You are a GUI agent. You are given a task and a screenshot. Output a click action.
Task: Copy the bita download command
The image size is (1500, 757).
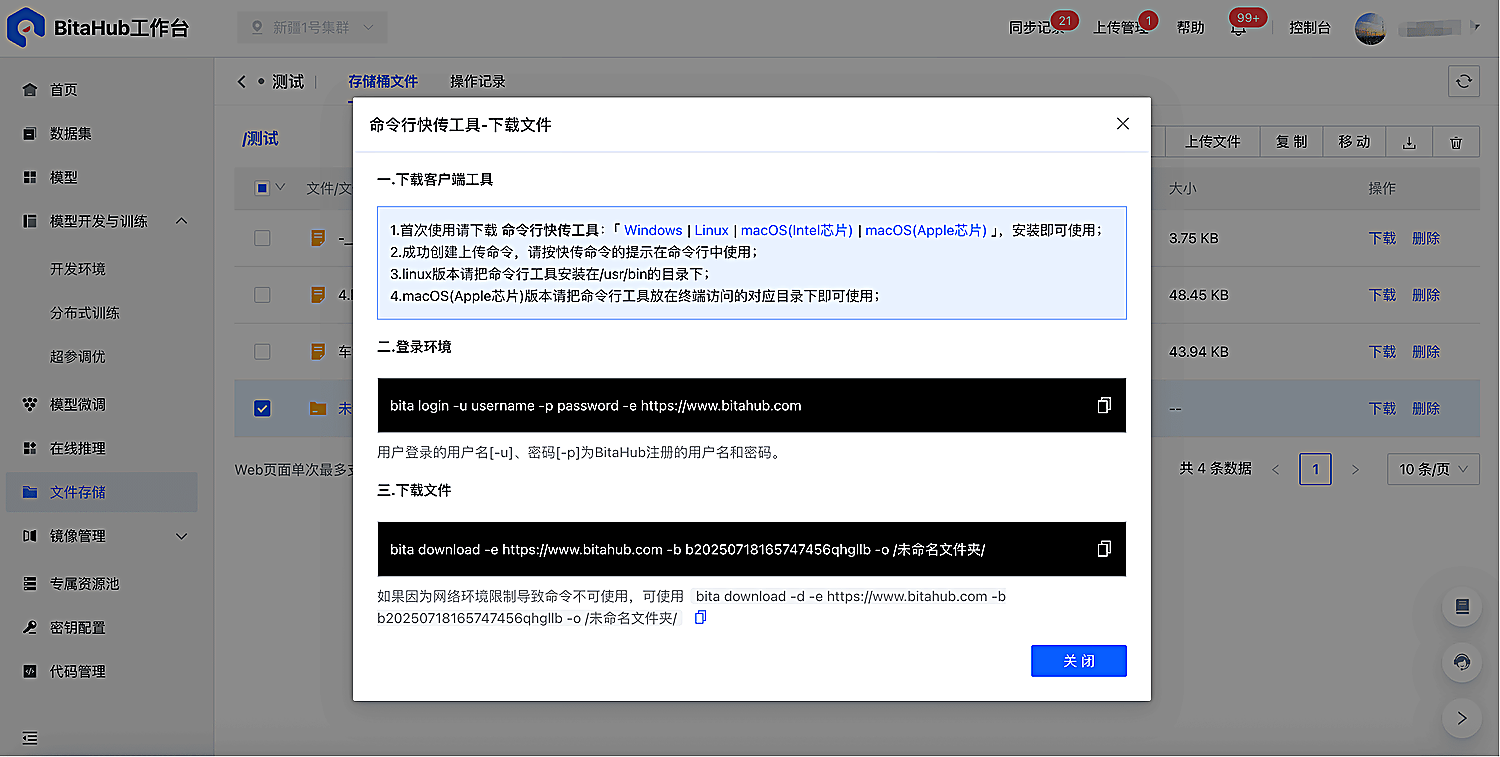[x=1104, y=549]
